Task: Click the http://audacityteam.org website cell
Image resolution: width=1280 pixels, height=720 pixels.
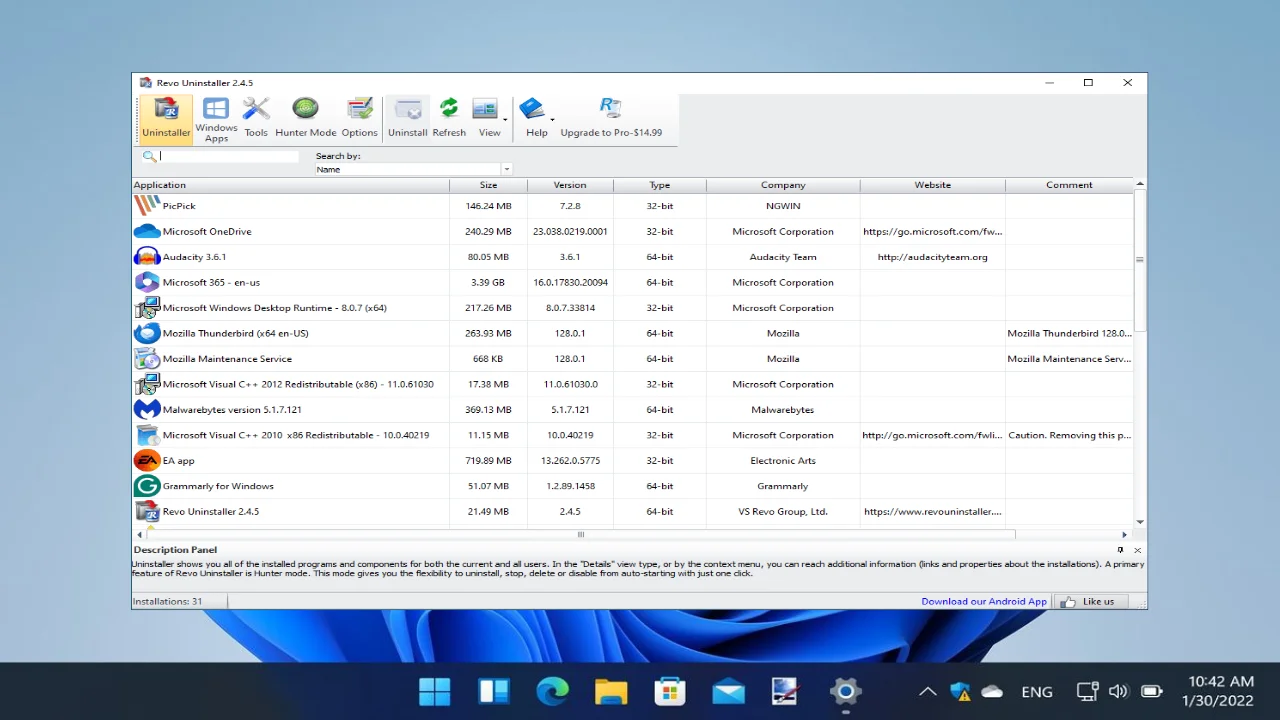Action: [x=932, y=257]
